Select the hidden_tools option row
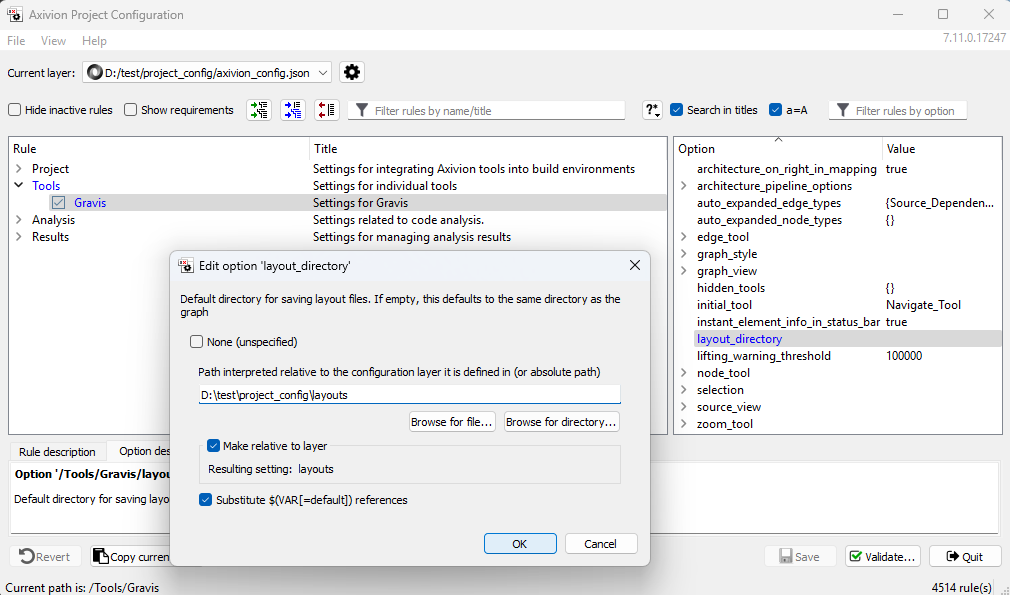 [x=730, y=288]
